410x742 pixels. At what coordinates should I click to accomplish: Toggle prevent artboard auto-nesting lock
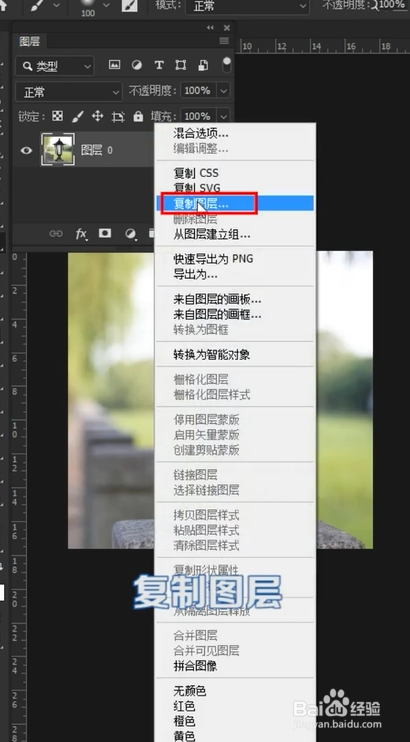[x=117, y=116]
